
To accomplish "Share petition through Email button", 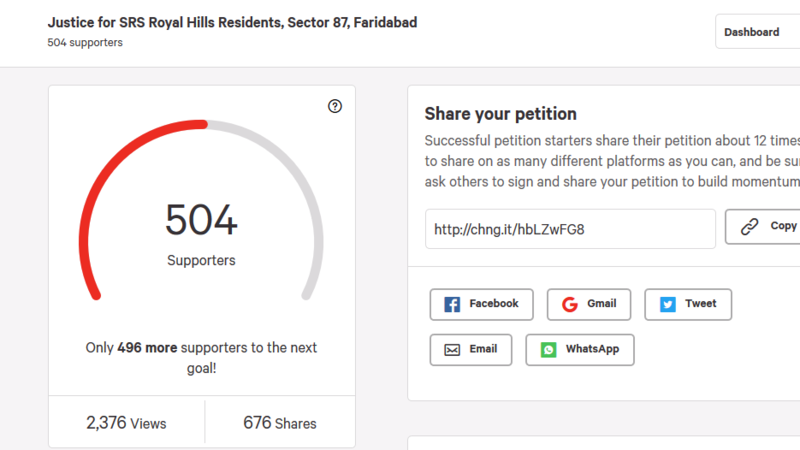I will click(x=470, y=350).
